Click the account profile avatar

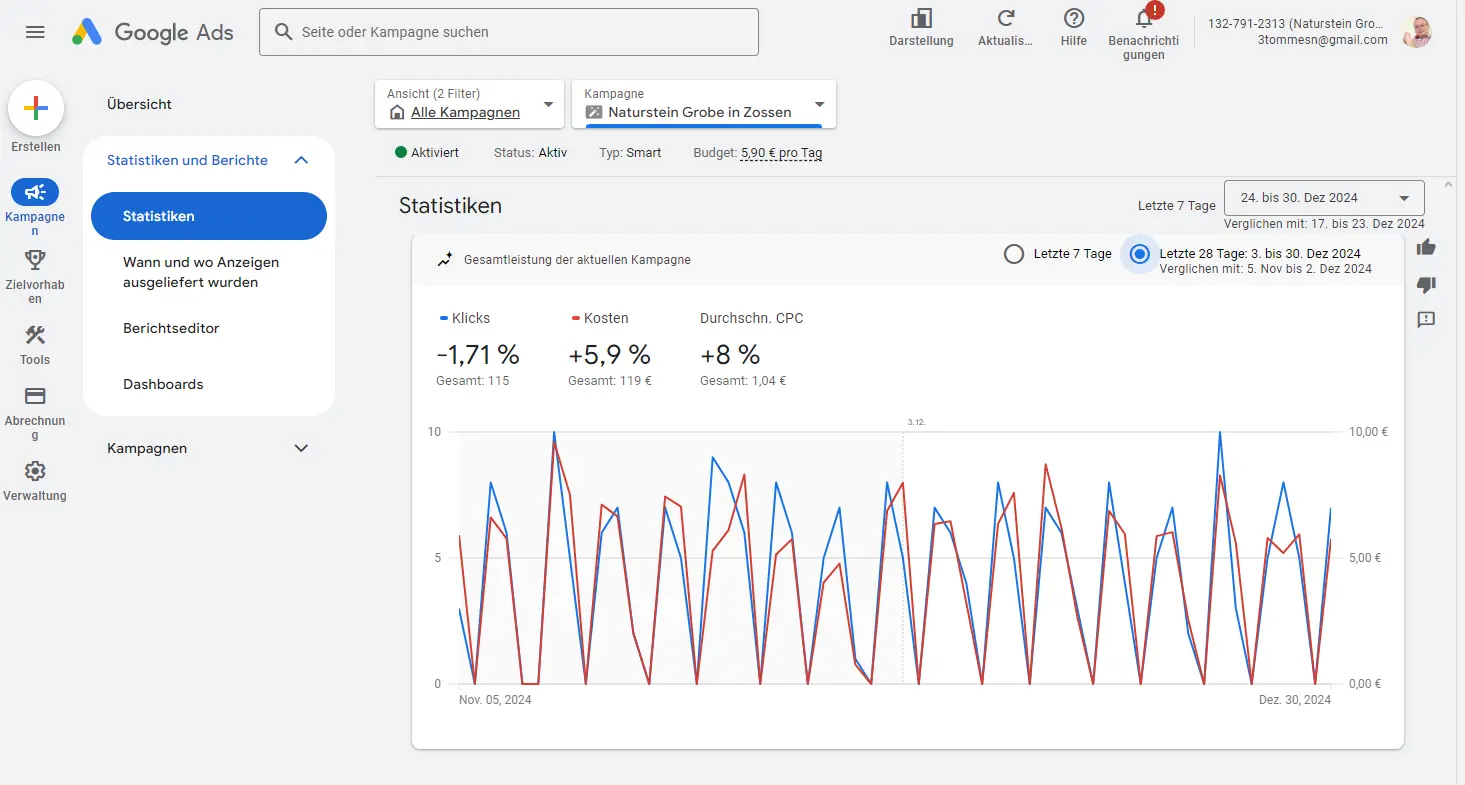click(1416, 32)
